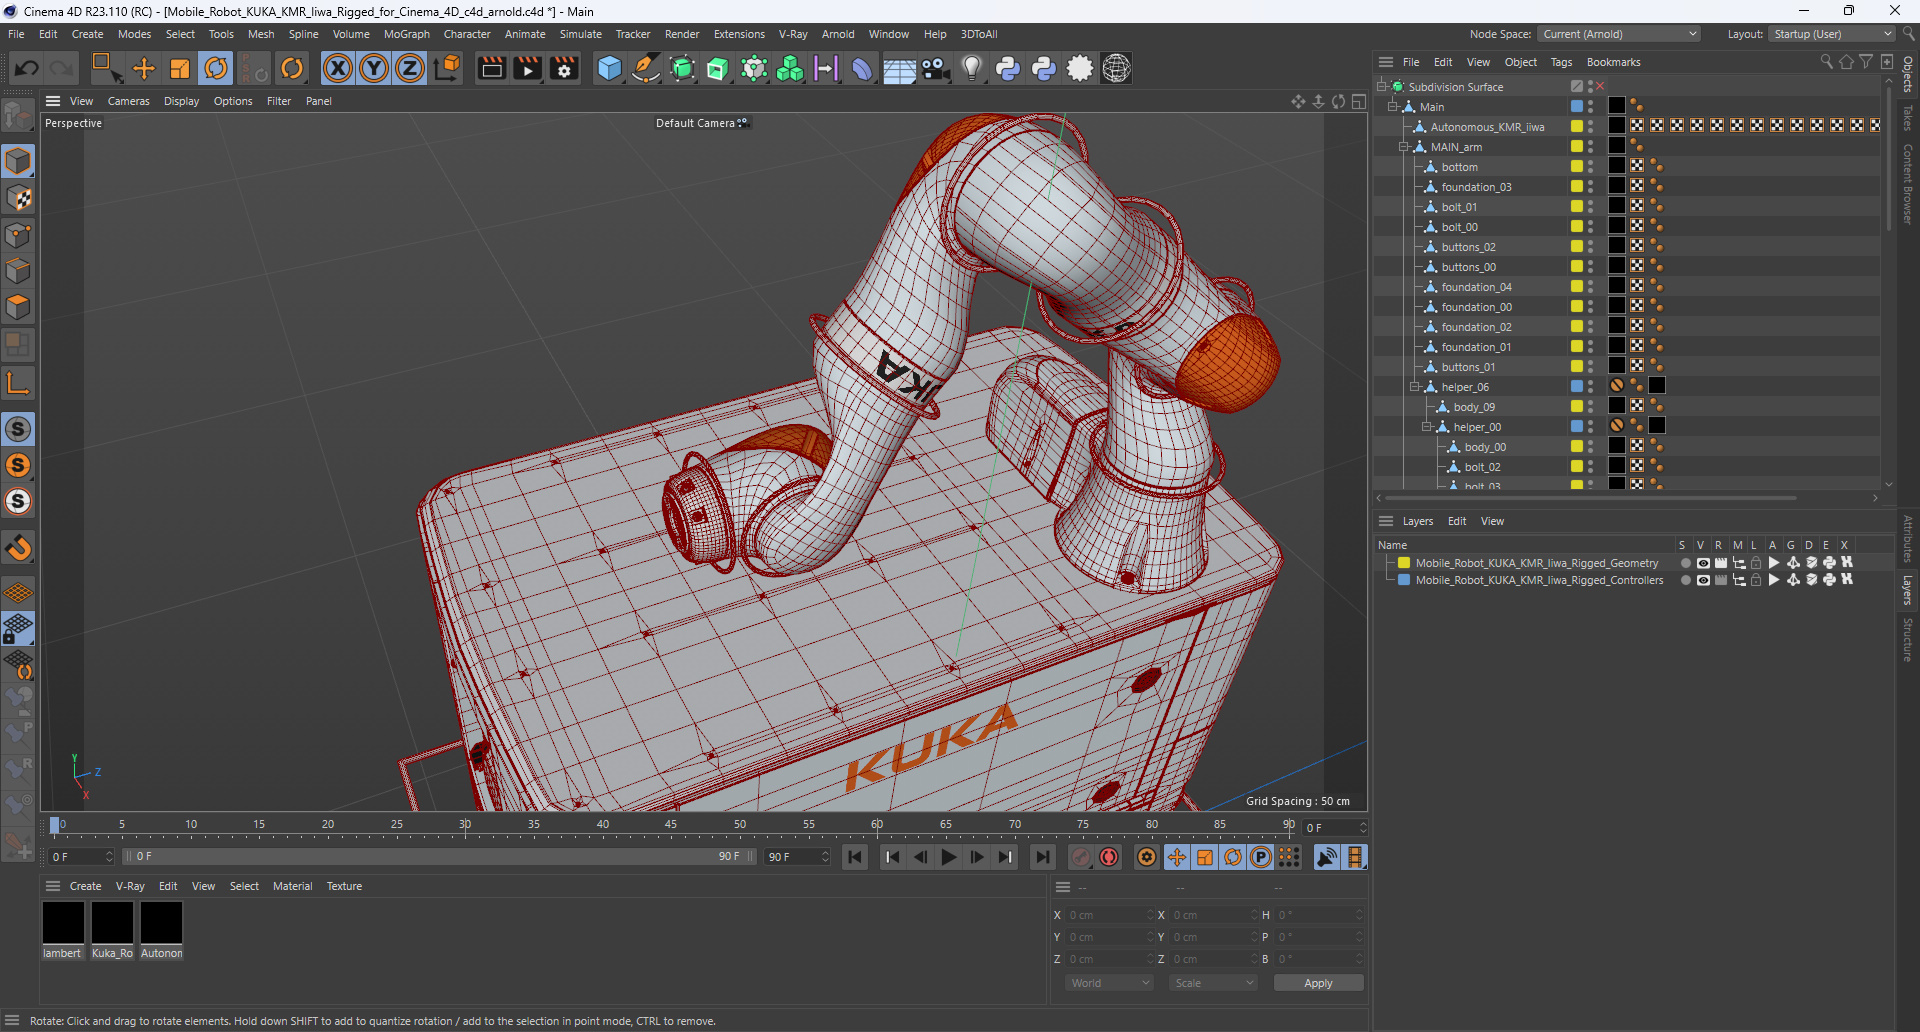Select Autonomous_KMR_iiwa object

pyautogui.click(x=1487, y=127)
